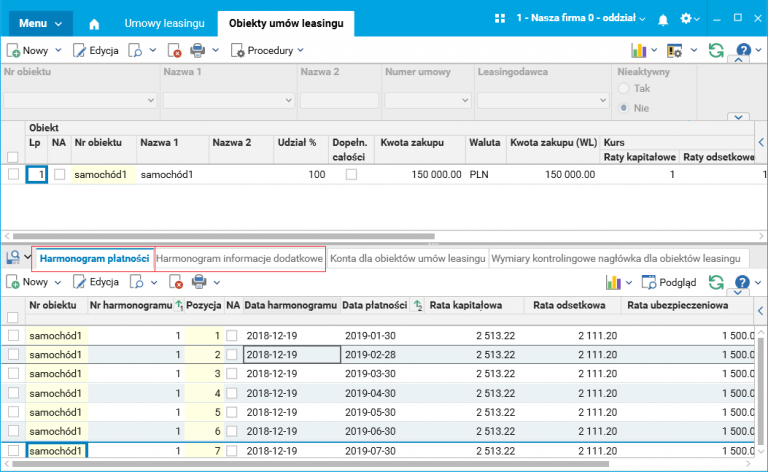Click the Rata odsetkowa column header
This screenshot has width=768, height=472.
[569, 306]
